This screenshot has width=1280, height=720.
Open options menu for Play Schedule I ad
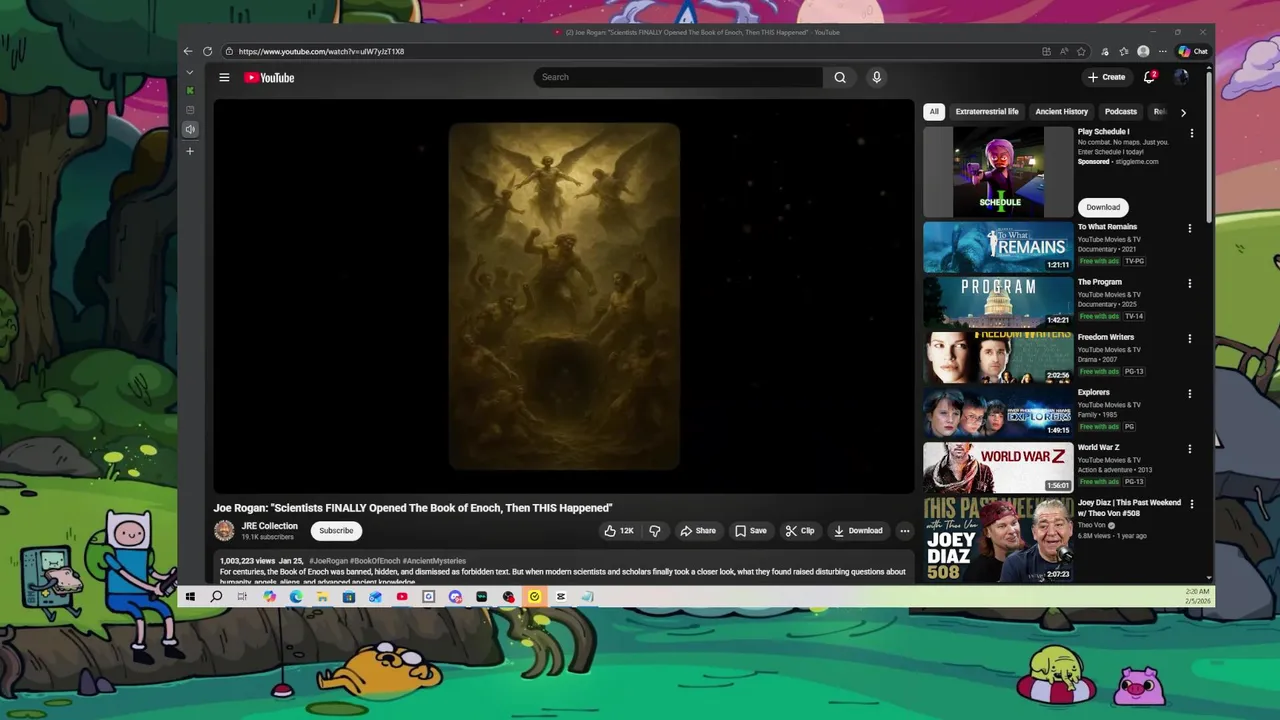1191,133
